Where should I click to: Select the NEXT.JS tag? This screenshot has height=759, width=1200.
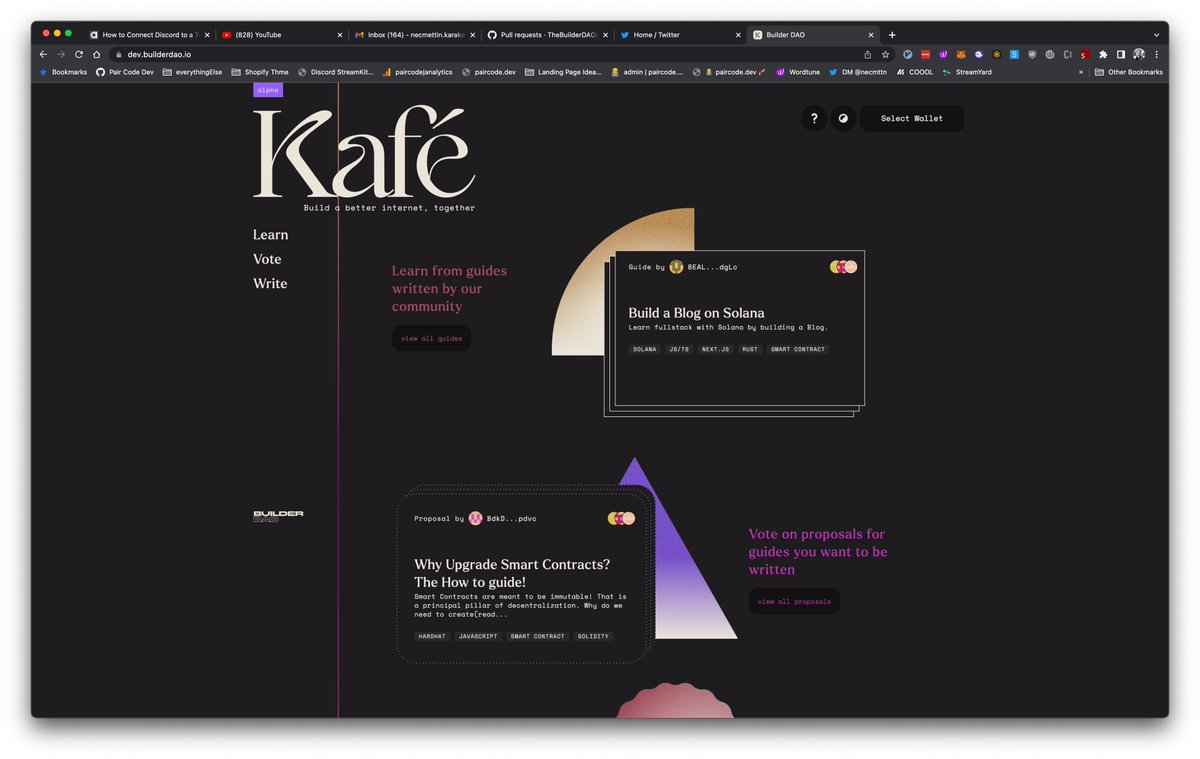[715, 349]
